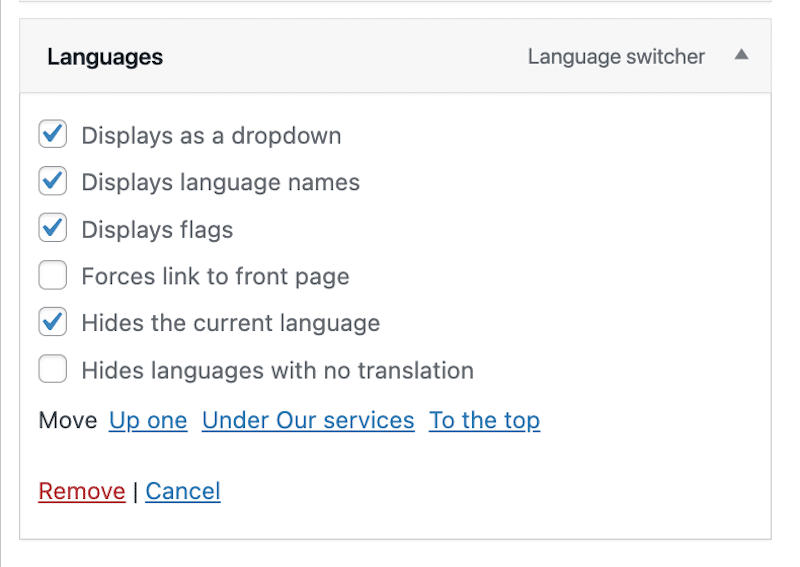Click the Displays flags label text
The height and width of the screenshot is (567, 800).
click(x=157, y=230)
